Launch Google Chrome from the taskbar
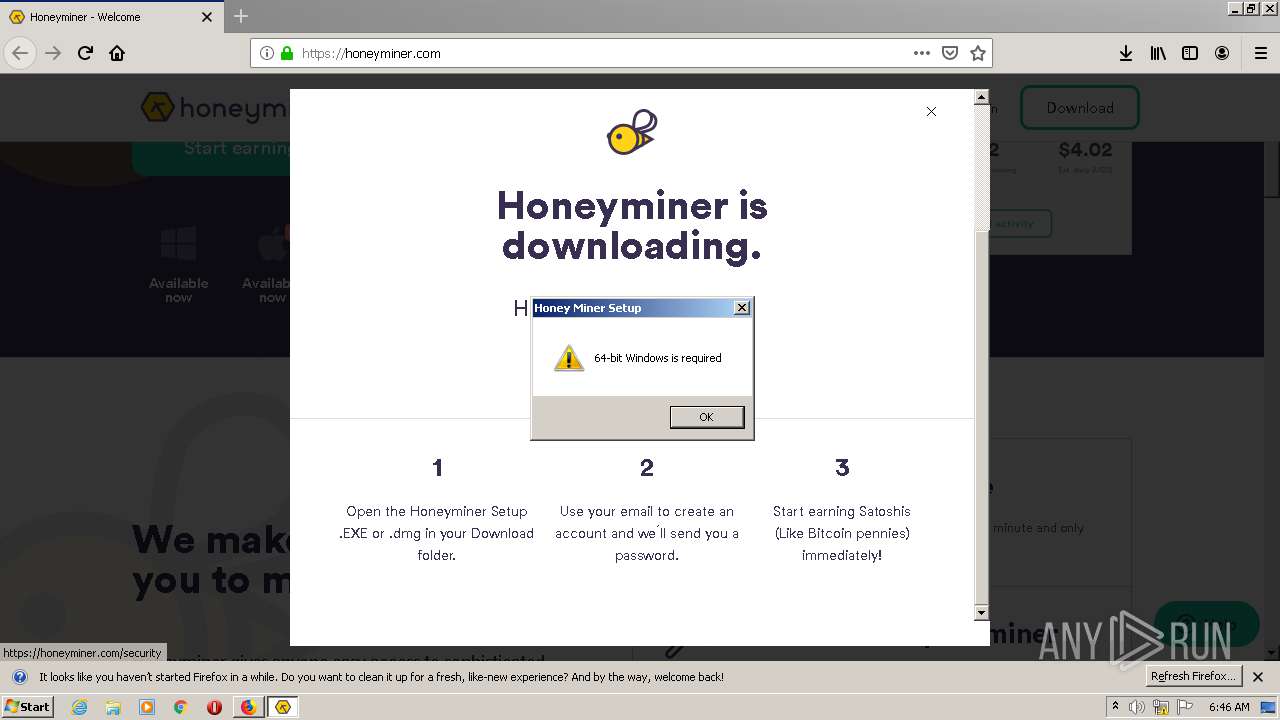The image size is (1280, 720). pyautogui.click(x=180, y=707)
